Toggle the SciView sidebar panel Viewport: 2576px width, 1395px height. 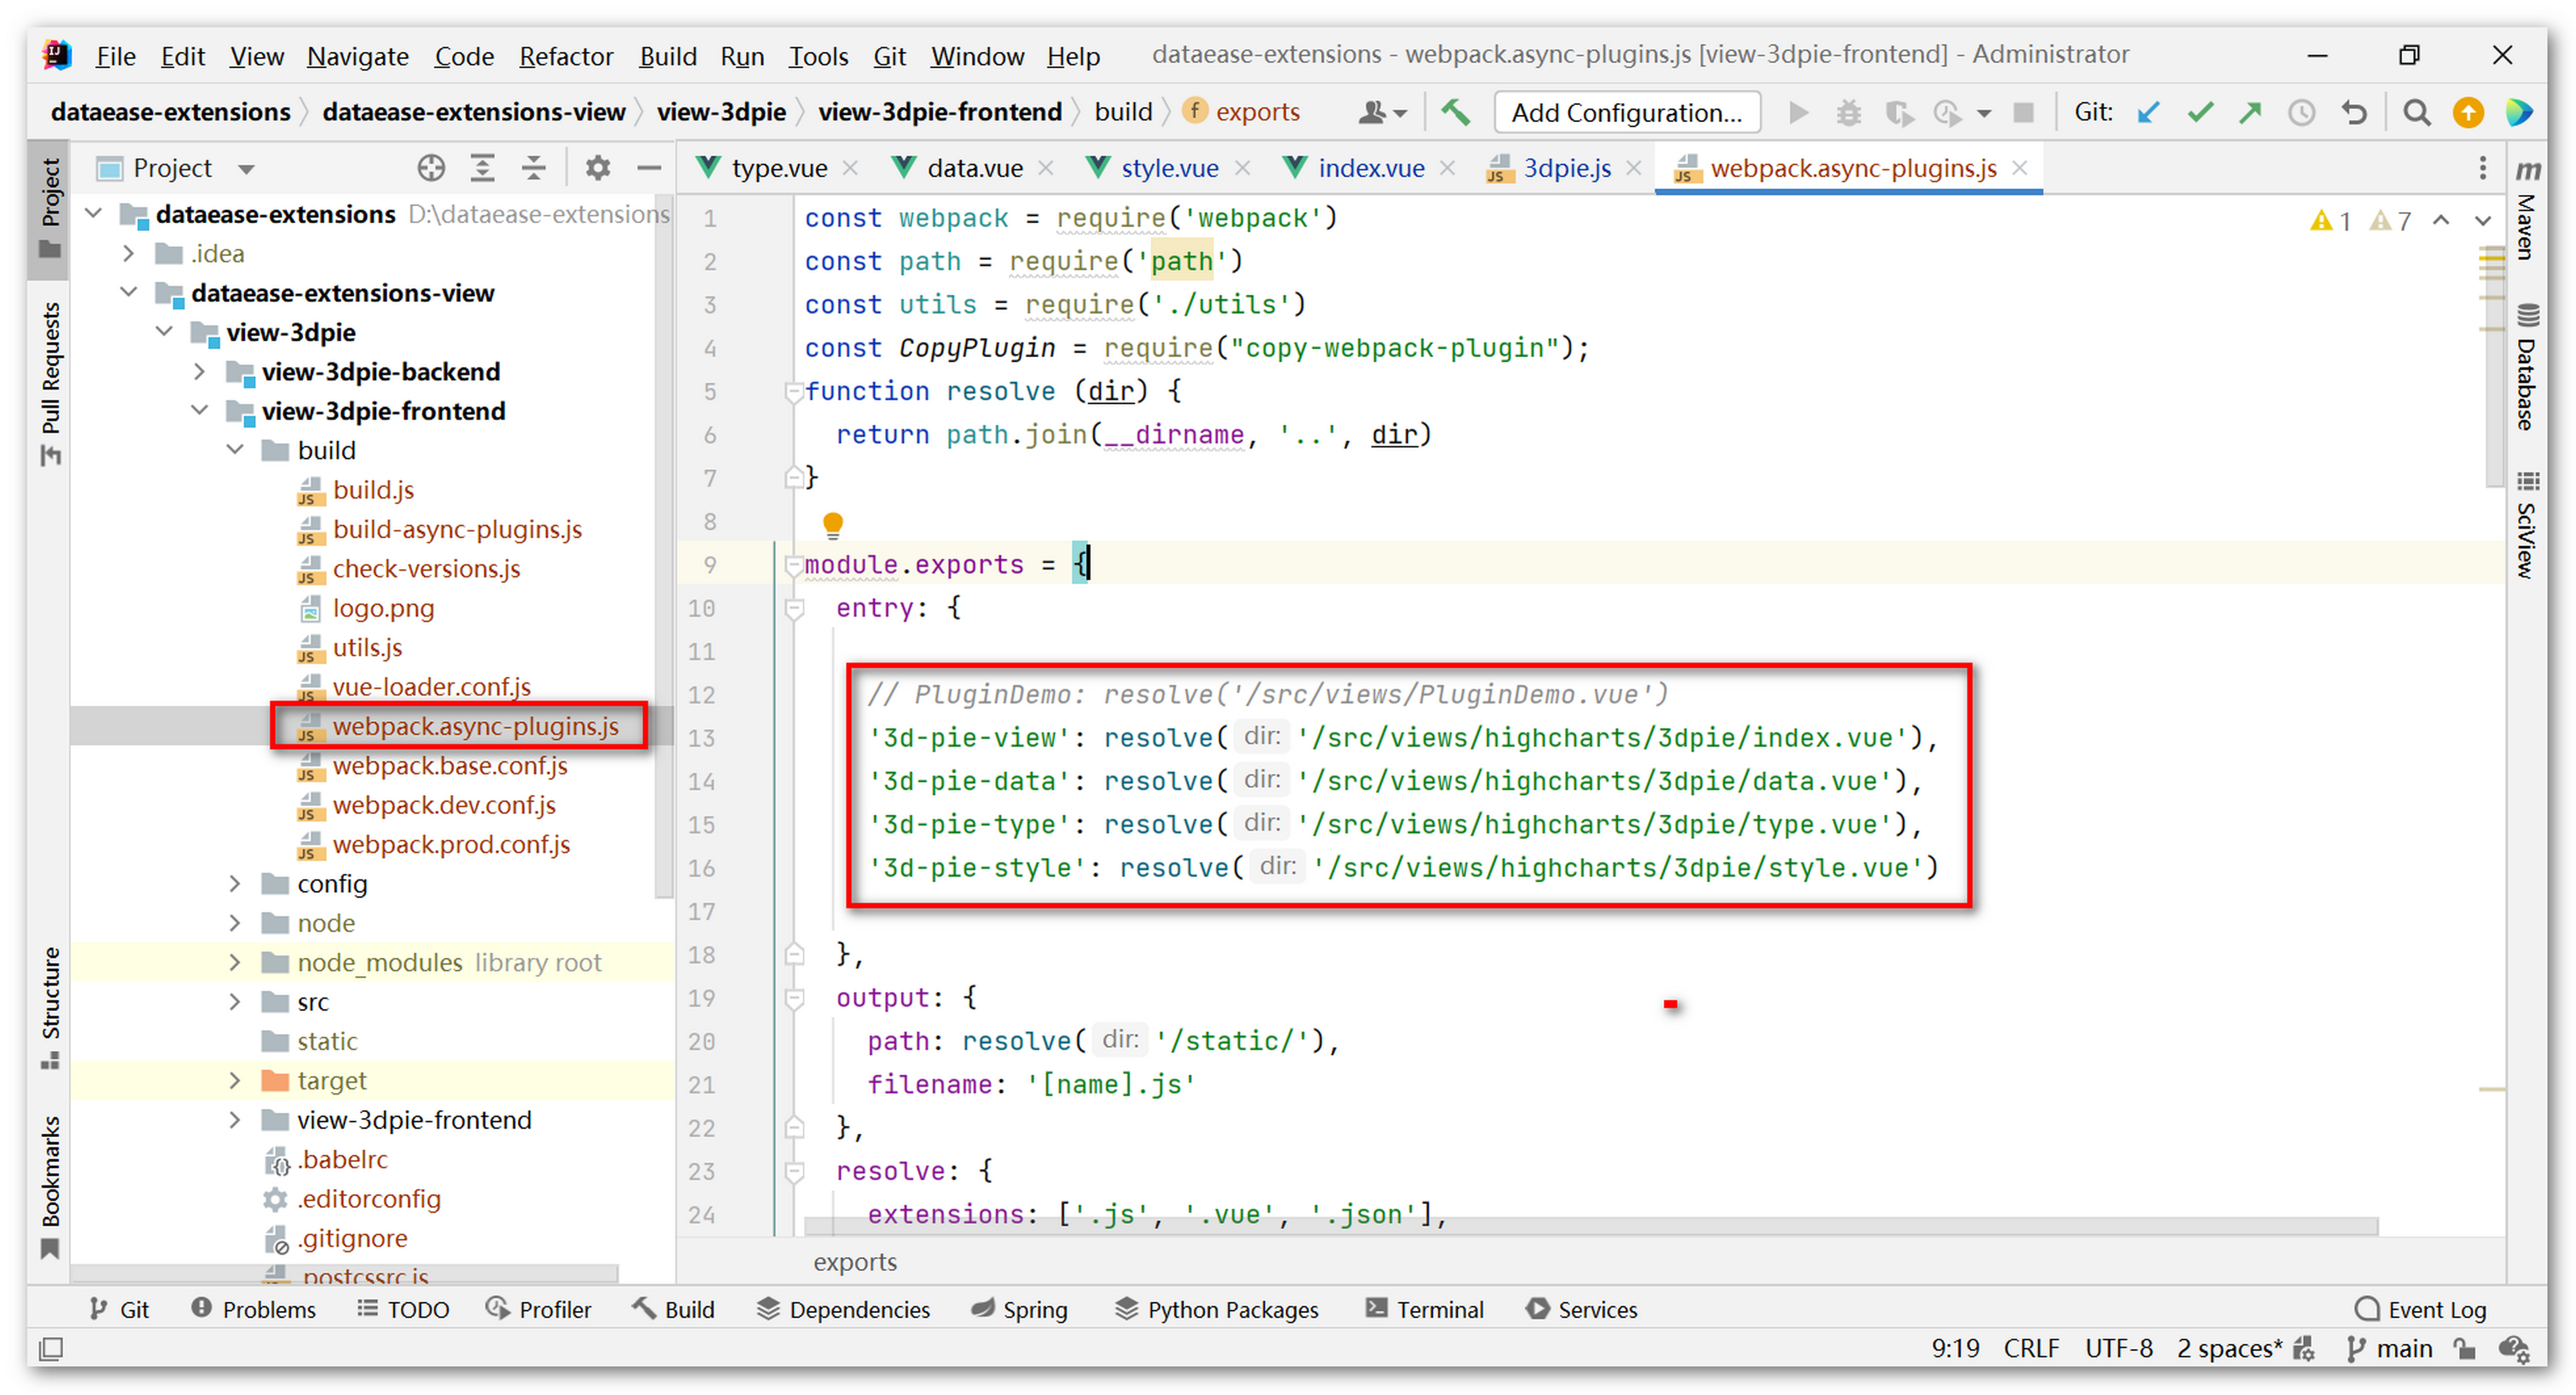pos(2527,526)
